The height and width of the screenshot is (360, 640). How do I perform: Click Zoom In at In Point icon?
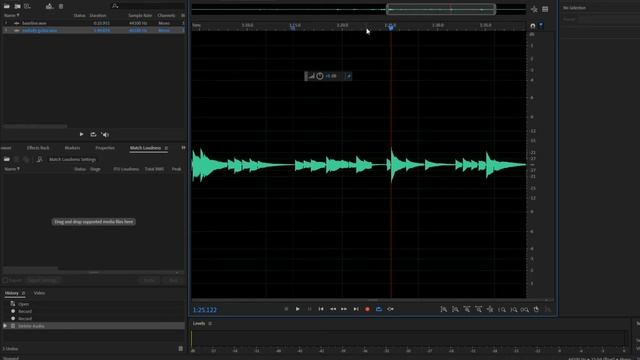(502, 309)
